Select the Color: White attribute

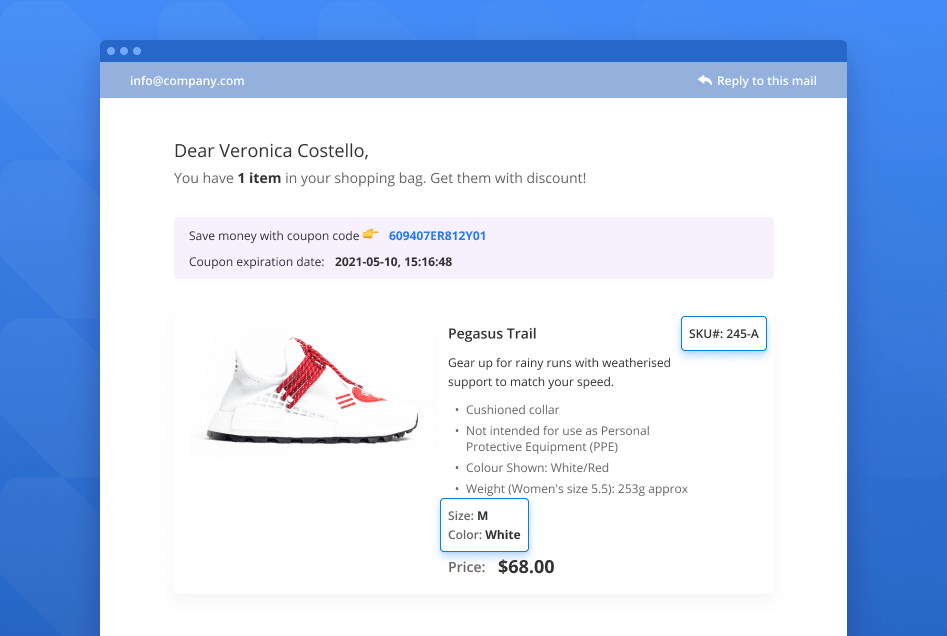pyautogui.click(x=484, y=535)
